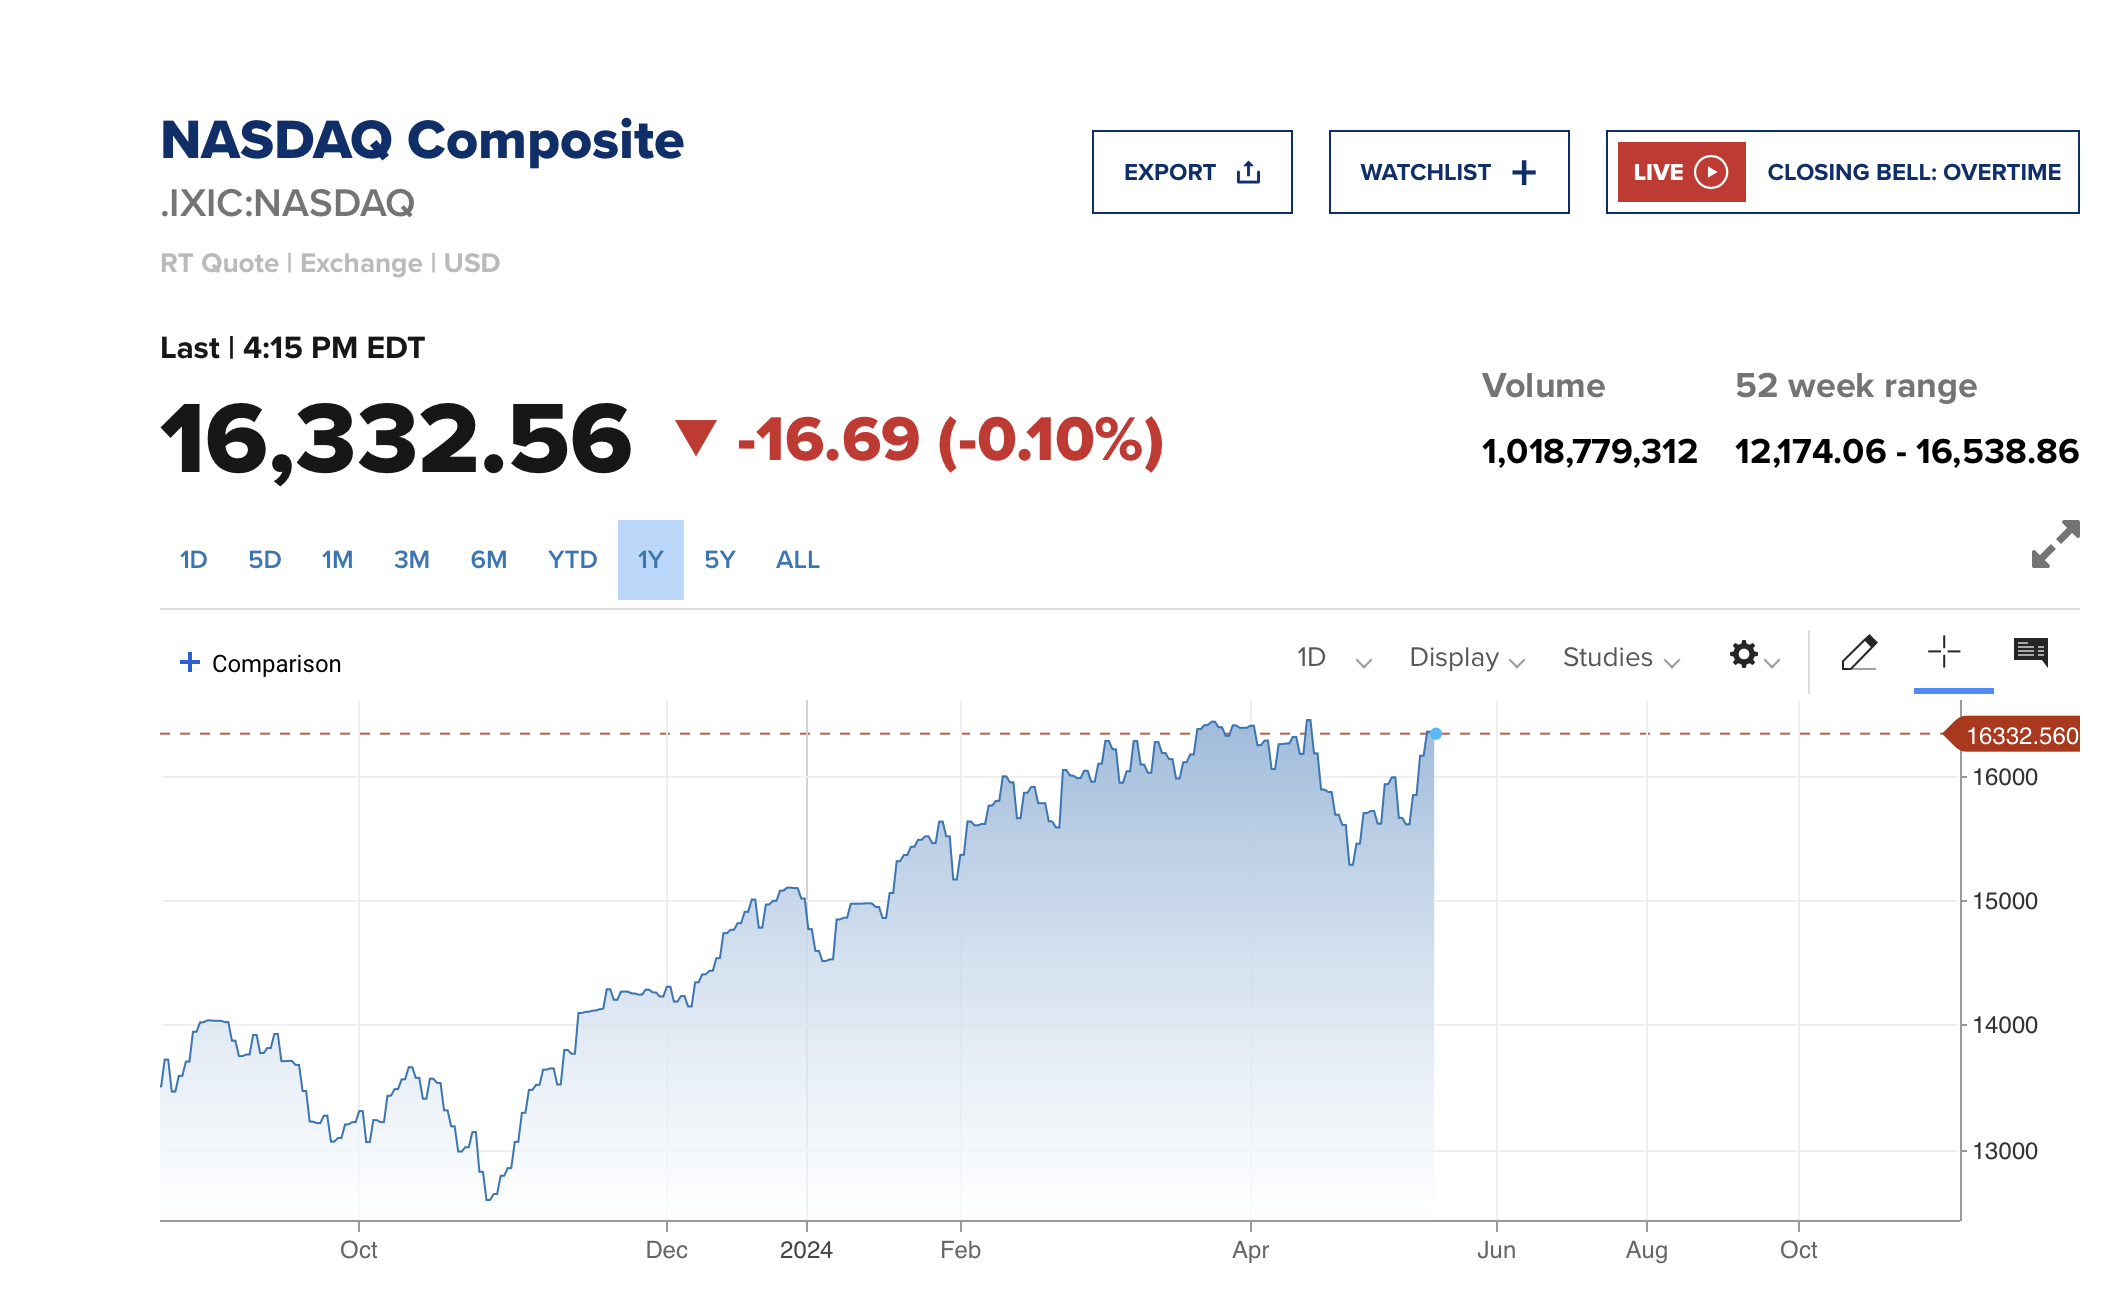This screenshot has width=2120, height=1308.
Task: Select the 1Y highlighted range tab
Action: click(650, 560)
